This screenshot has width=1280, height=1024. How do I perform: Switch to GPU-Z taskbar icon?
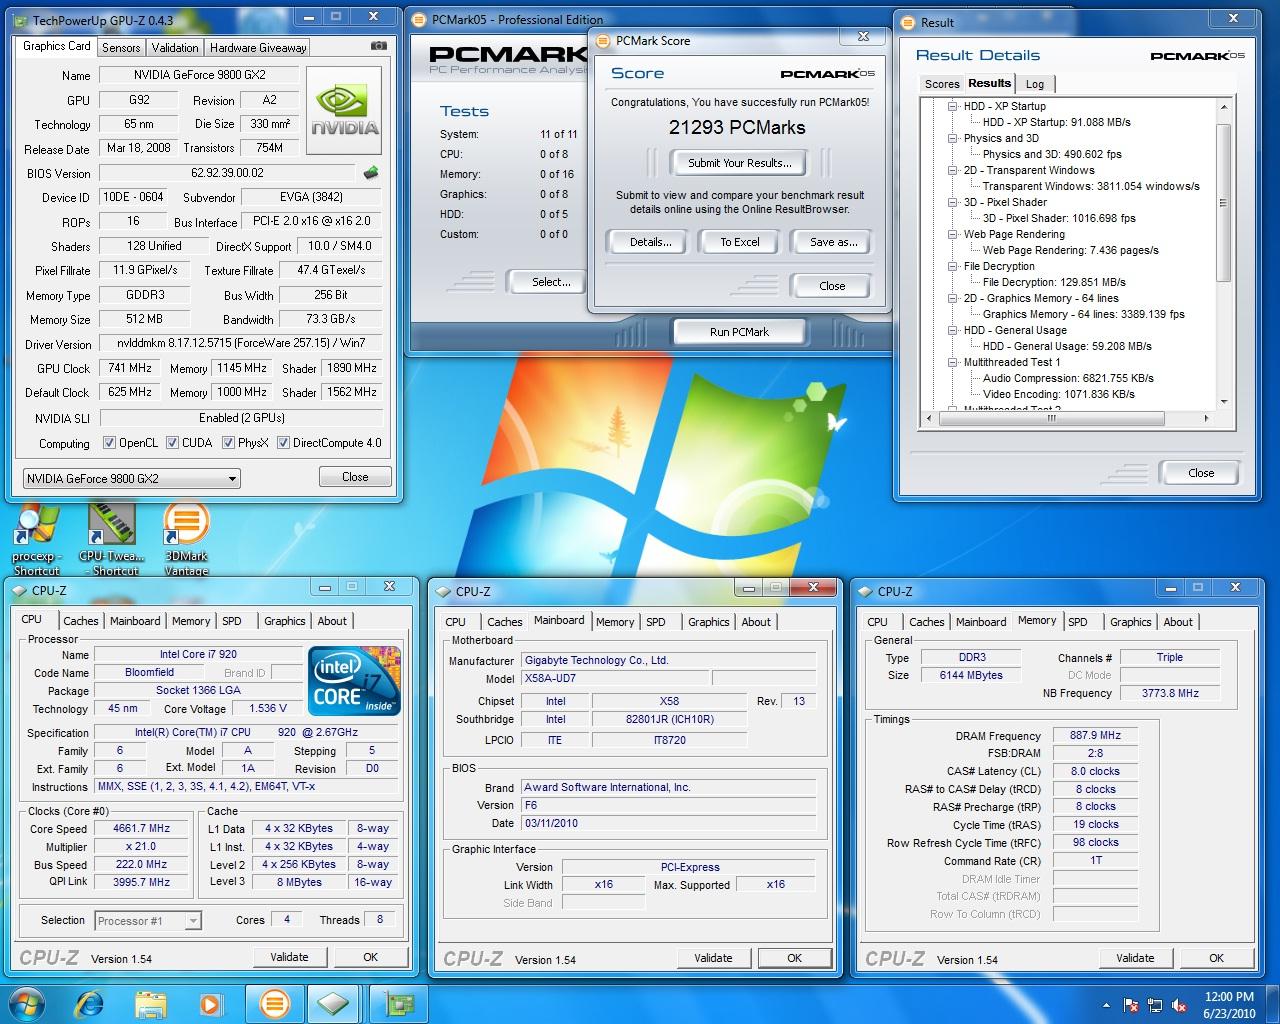coord(399,1003)
